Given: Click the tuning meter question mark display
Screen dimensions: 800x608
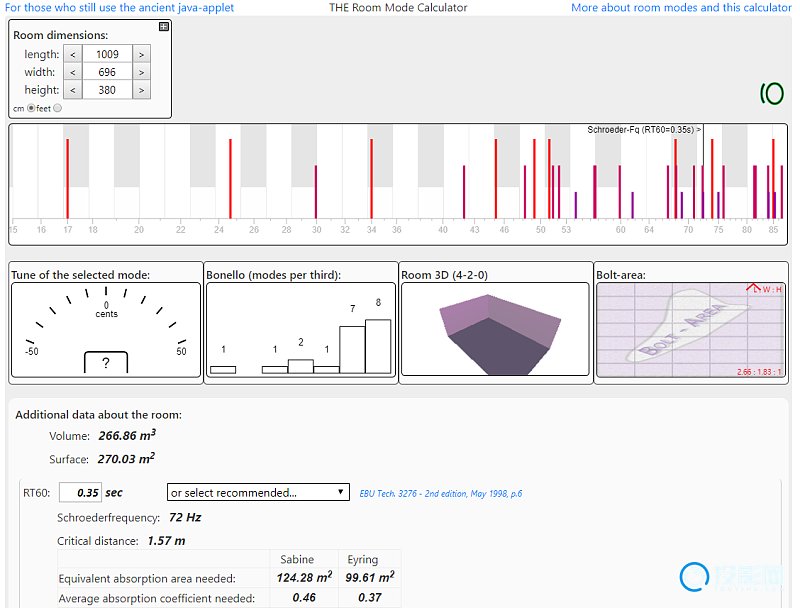Looking at the screenshot, I should [106, 363].
